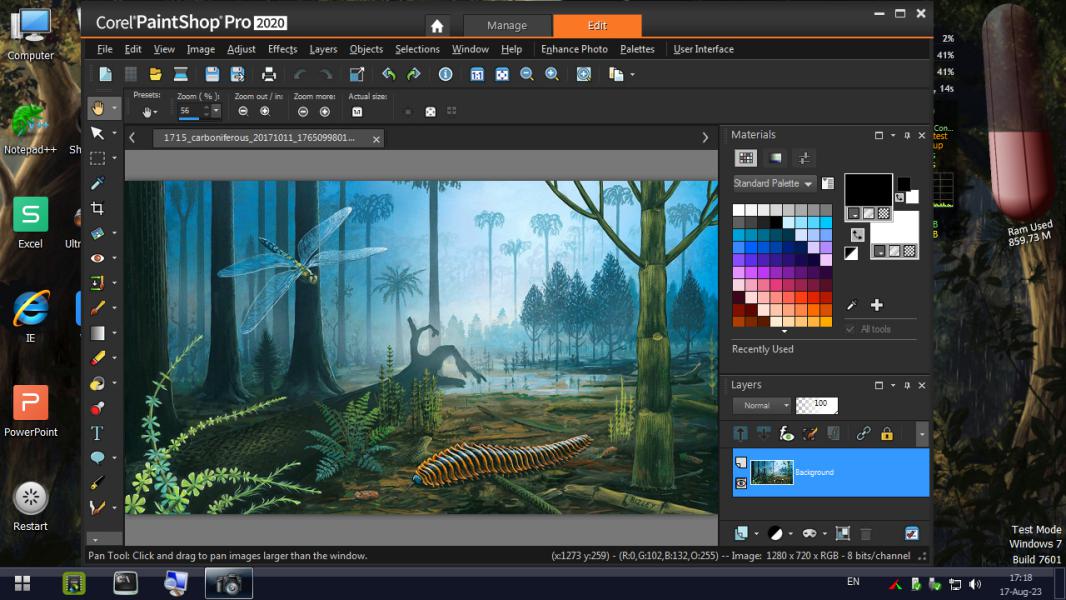Click the large black foreground color swatch
The width and height of the screenshot is (1066, 600).
coord(868,190)
